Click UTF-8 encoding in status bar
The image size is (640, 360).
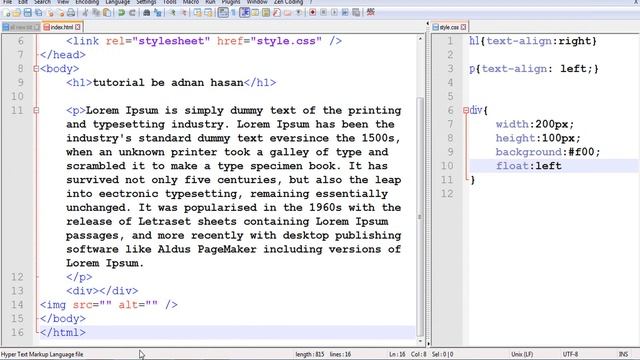570,354
